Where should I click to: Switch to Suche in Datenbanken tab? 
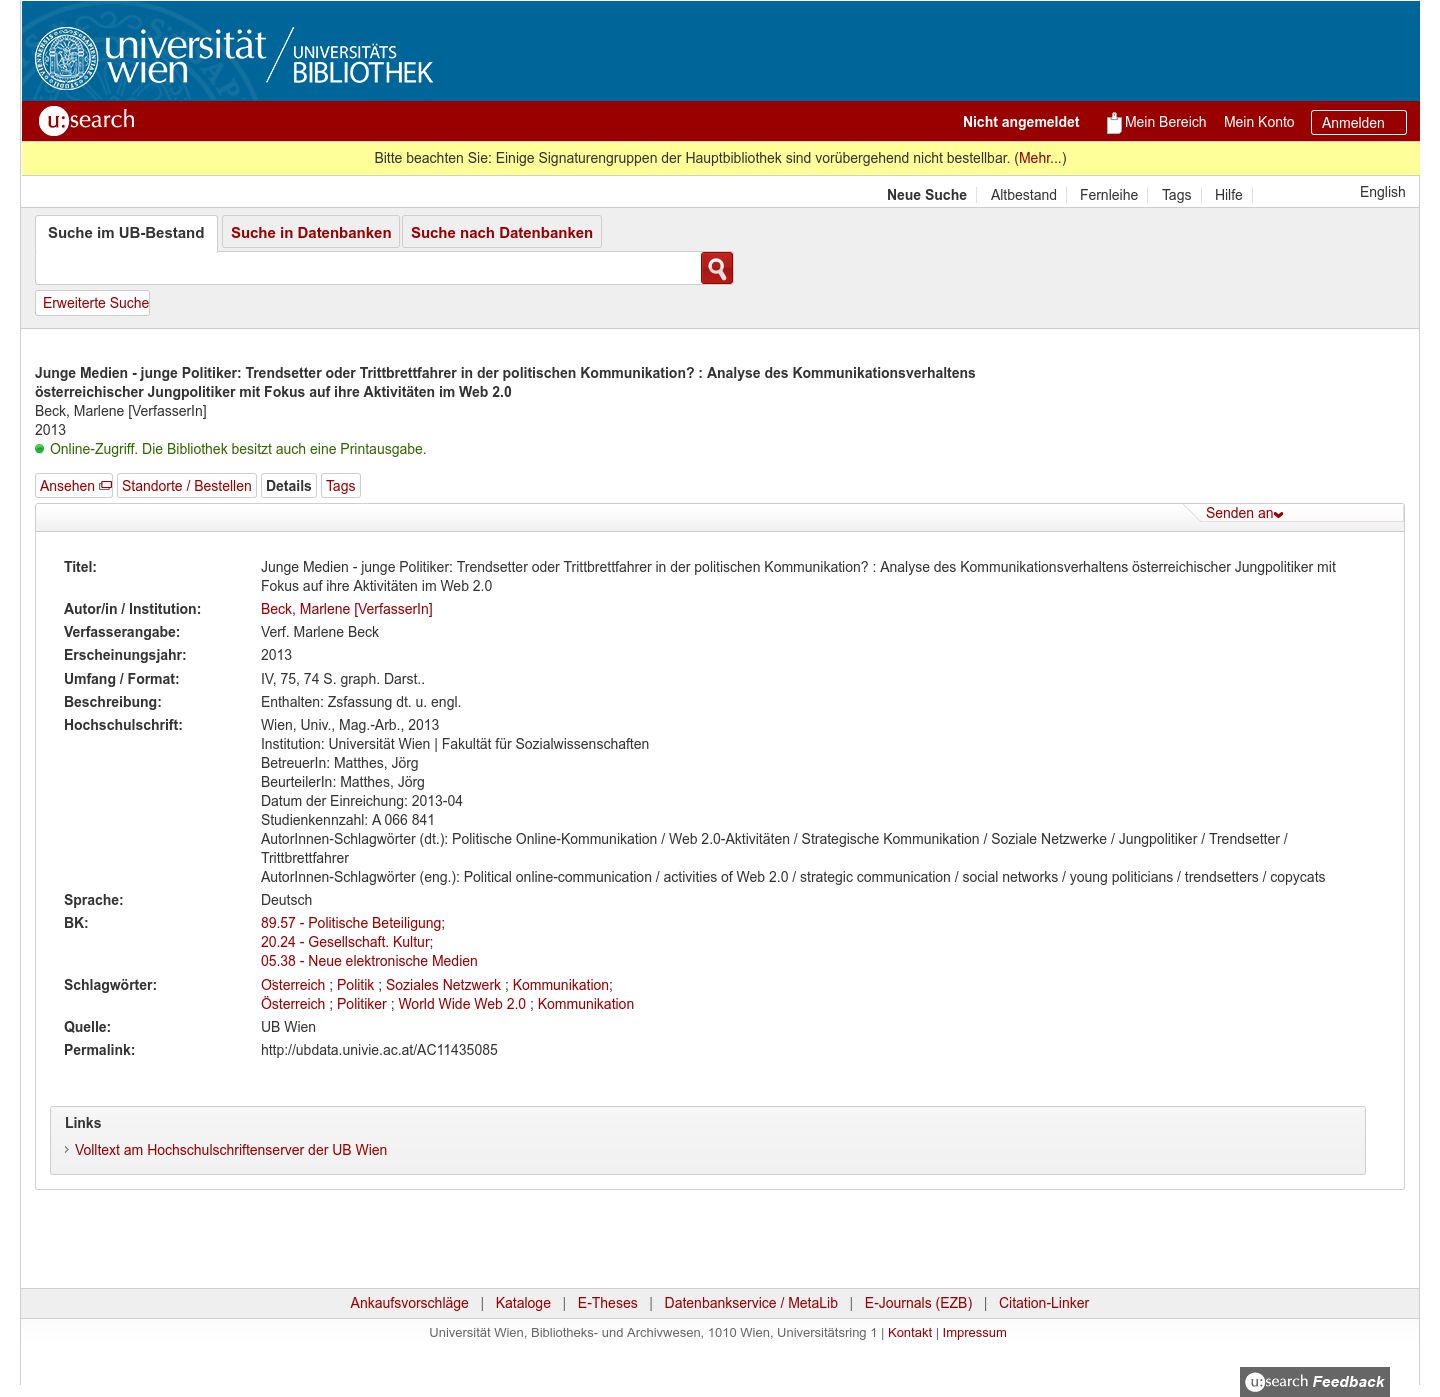click(x=311, y=233)
